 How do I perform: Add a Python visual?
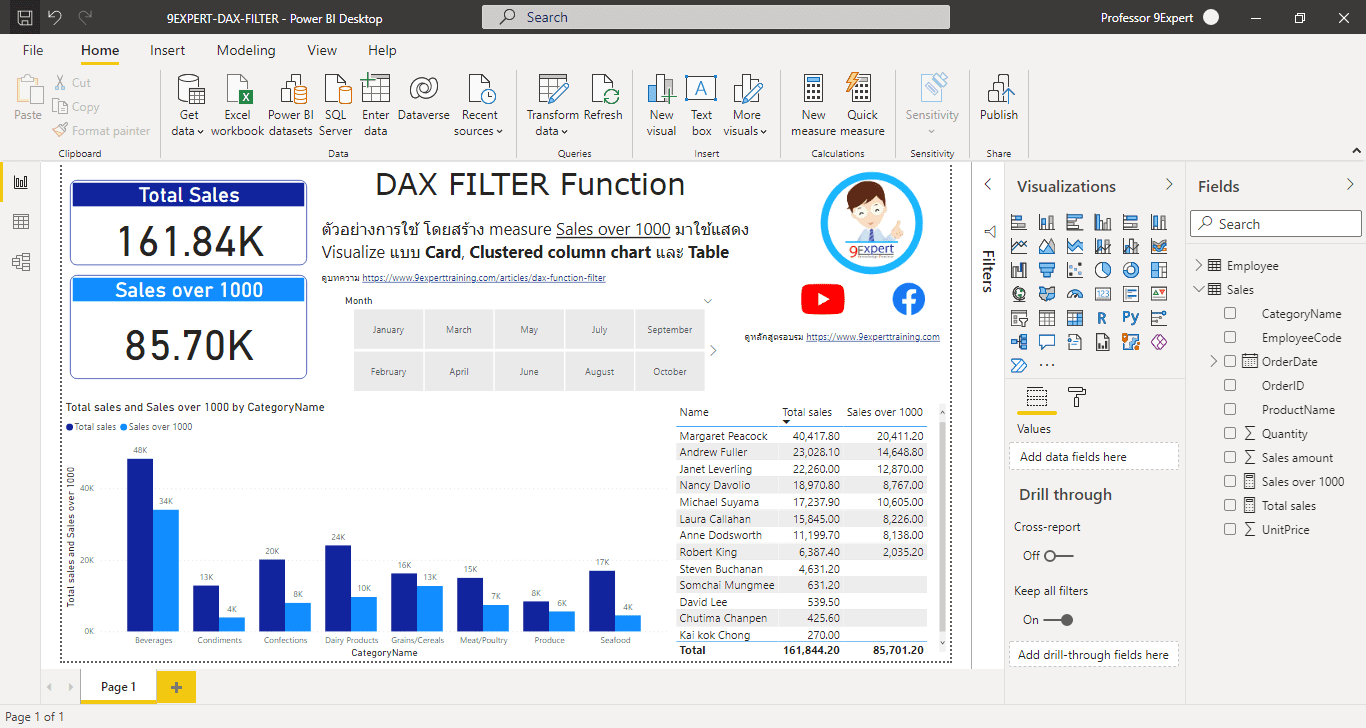(x=1130, y=318)
